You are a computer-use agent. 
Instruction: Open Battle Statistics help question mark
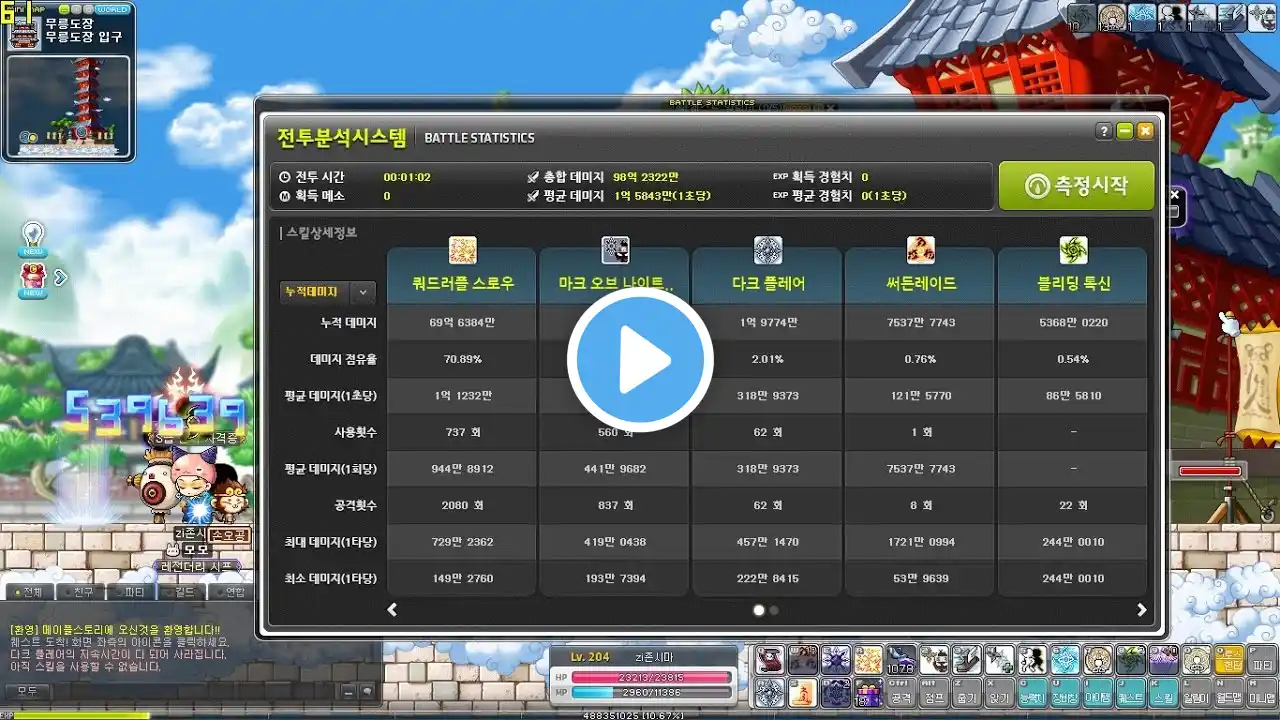pyautogui.click(x=1104, y=131)
